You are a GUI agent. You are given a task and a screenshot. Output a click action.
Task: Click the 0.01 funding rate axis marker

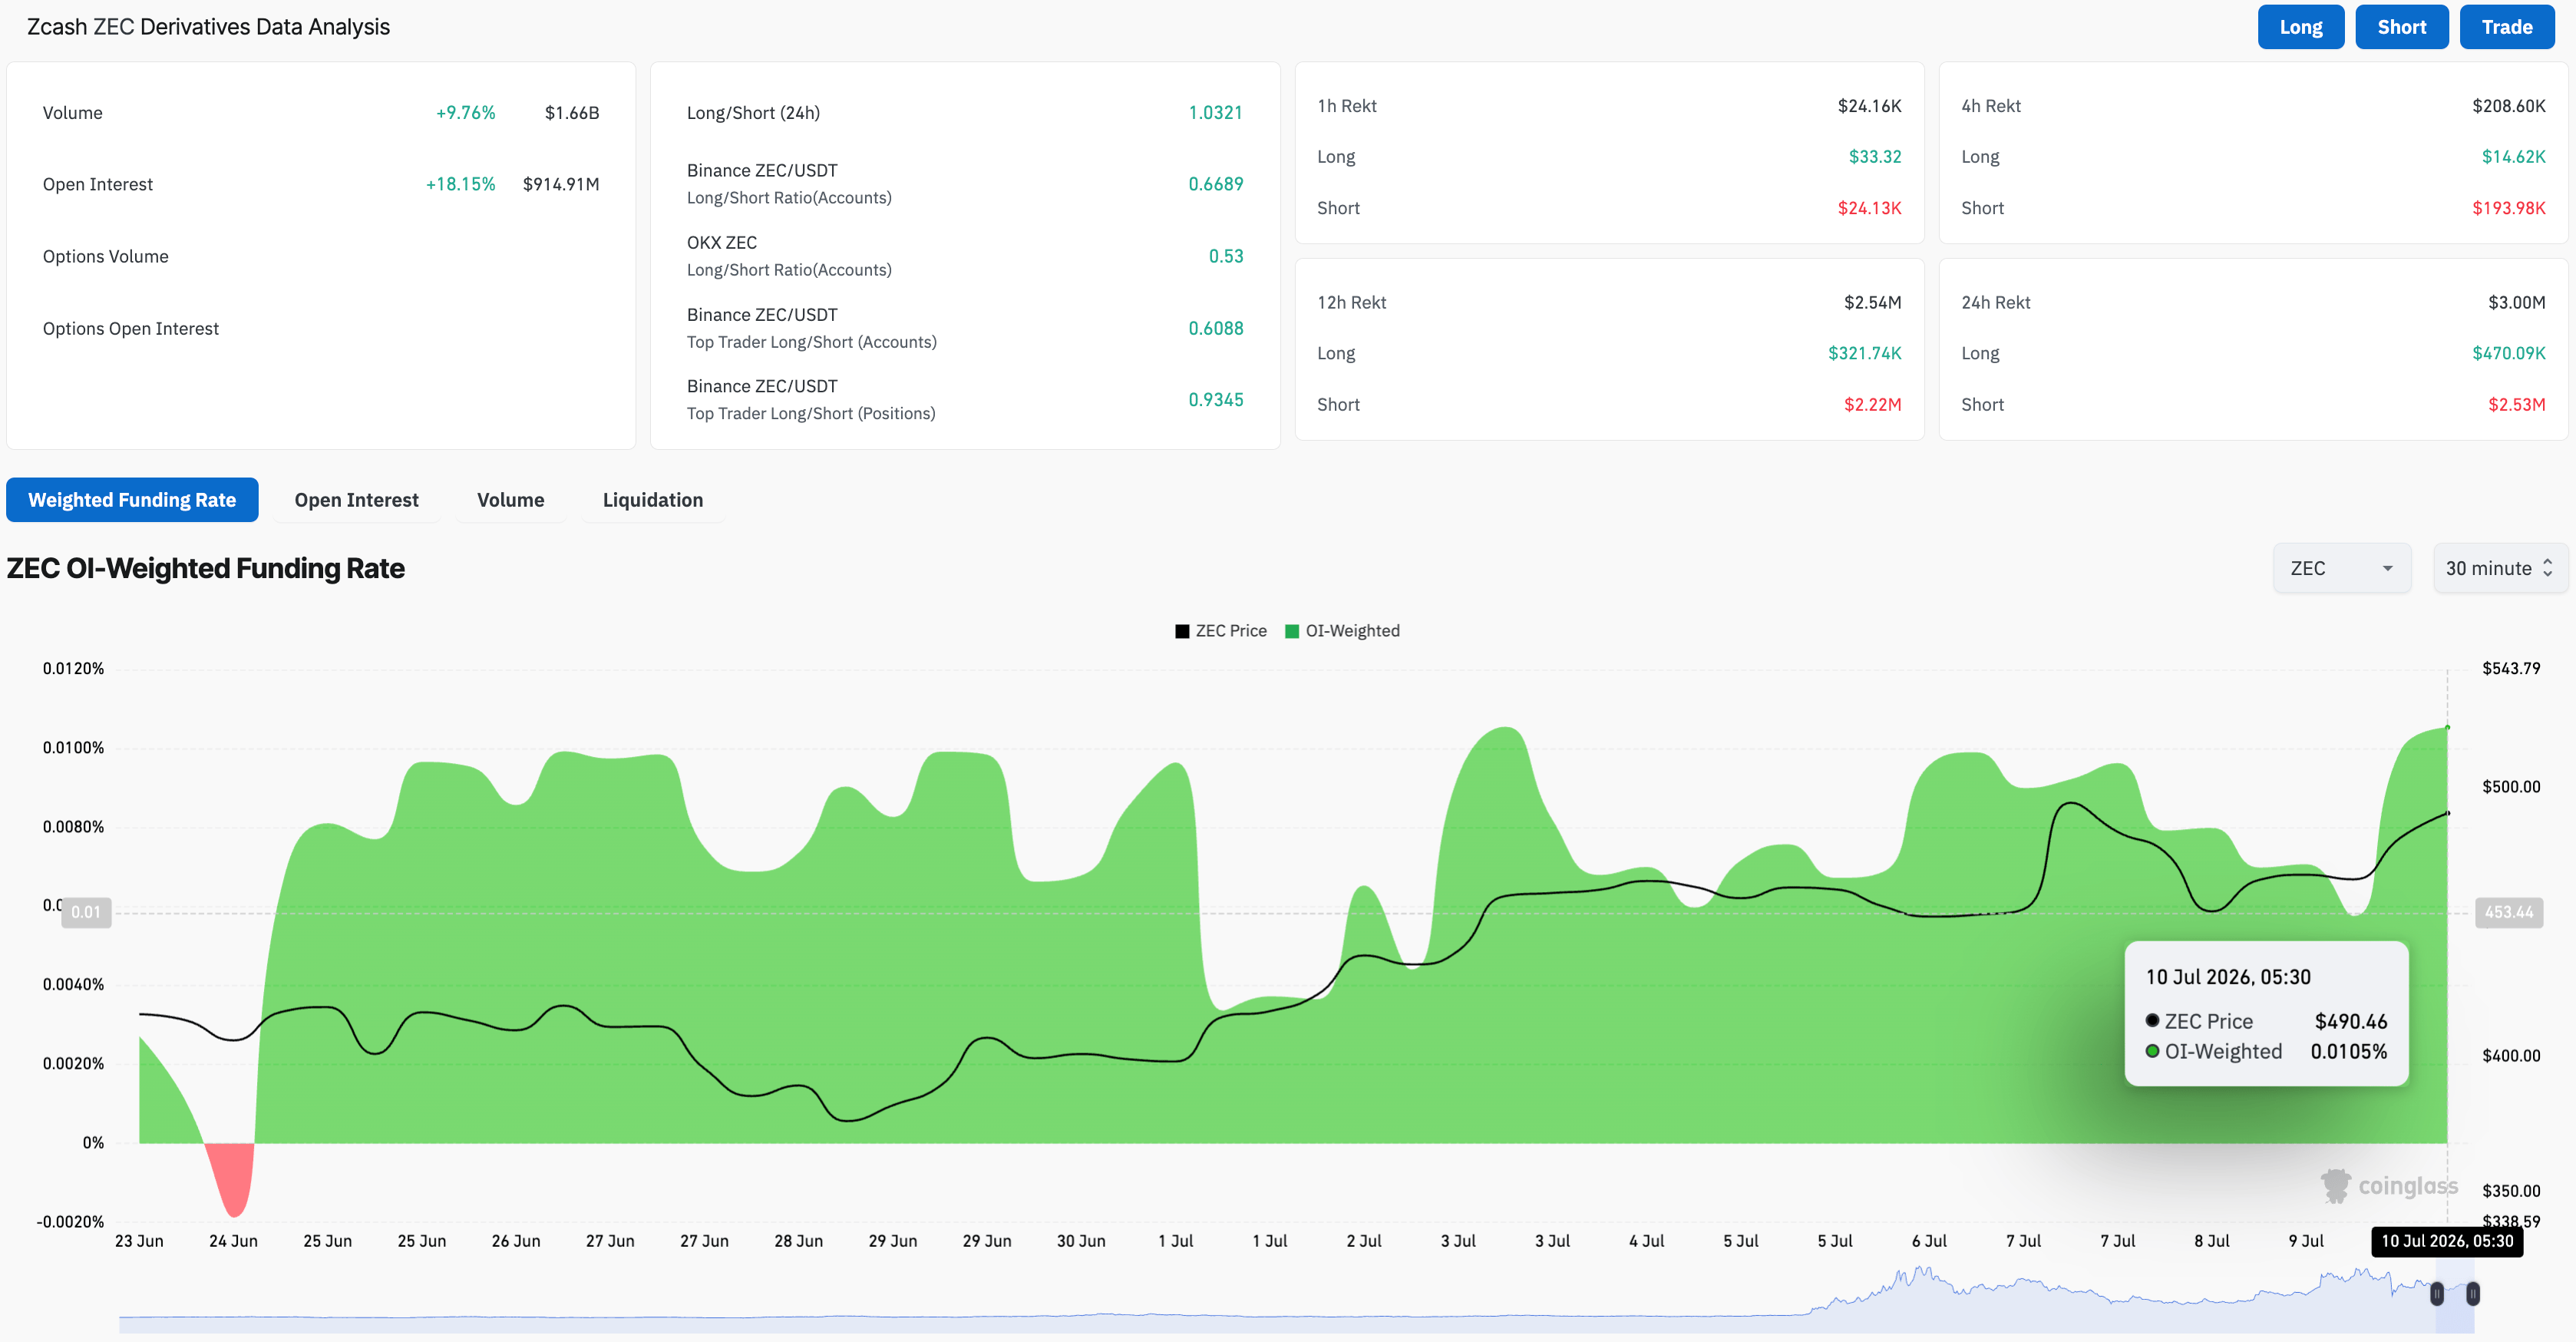[x=86, y=912]
